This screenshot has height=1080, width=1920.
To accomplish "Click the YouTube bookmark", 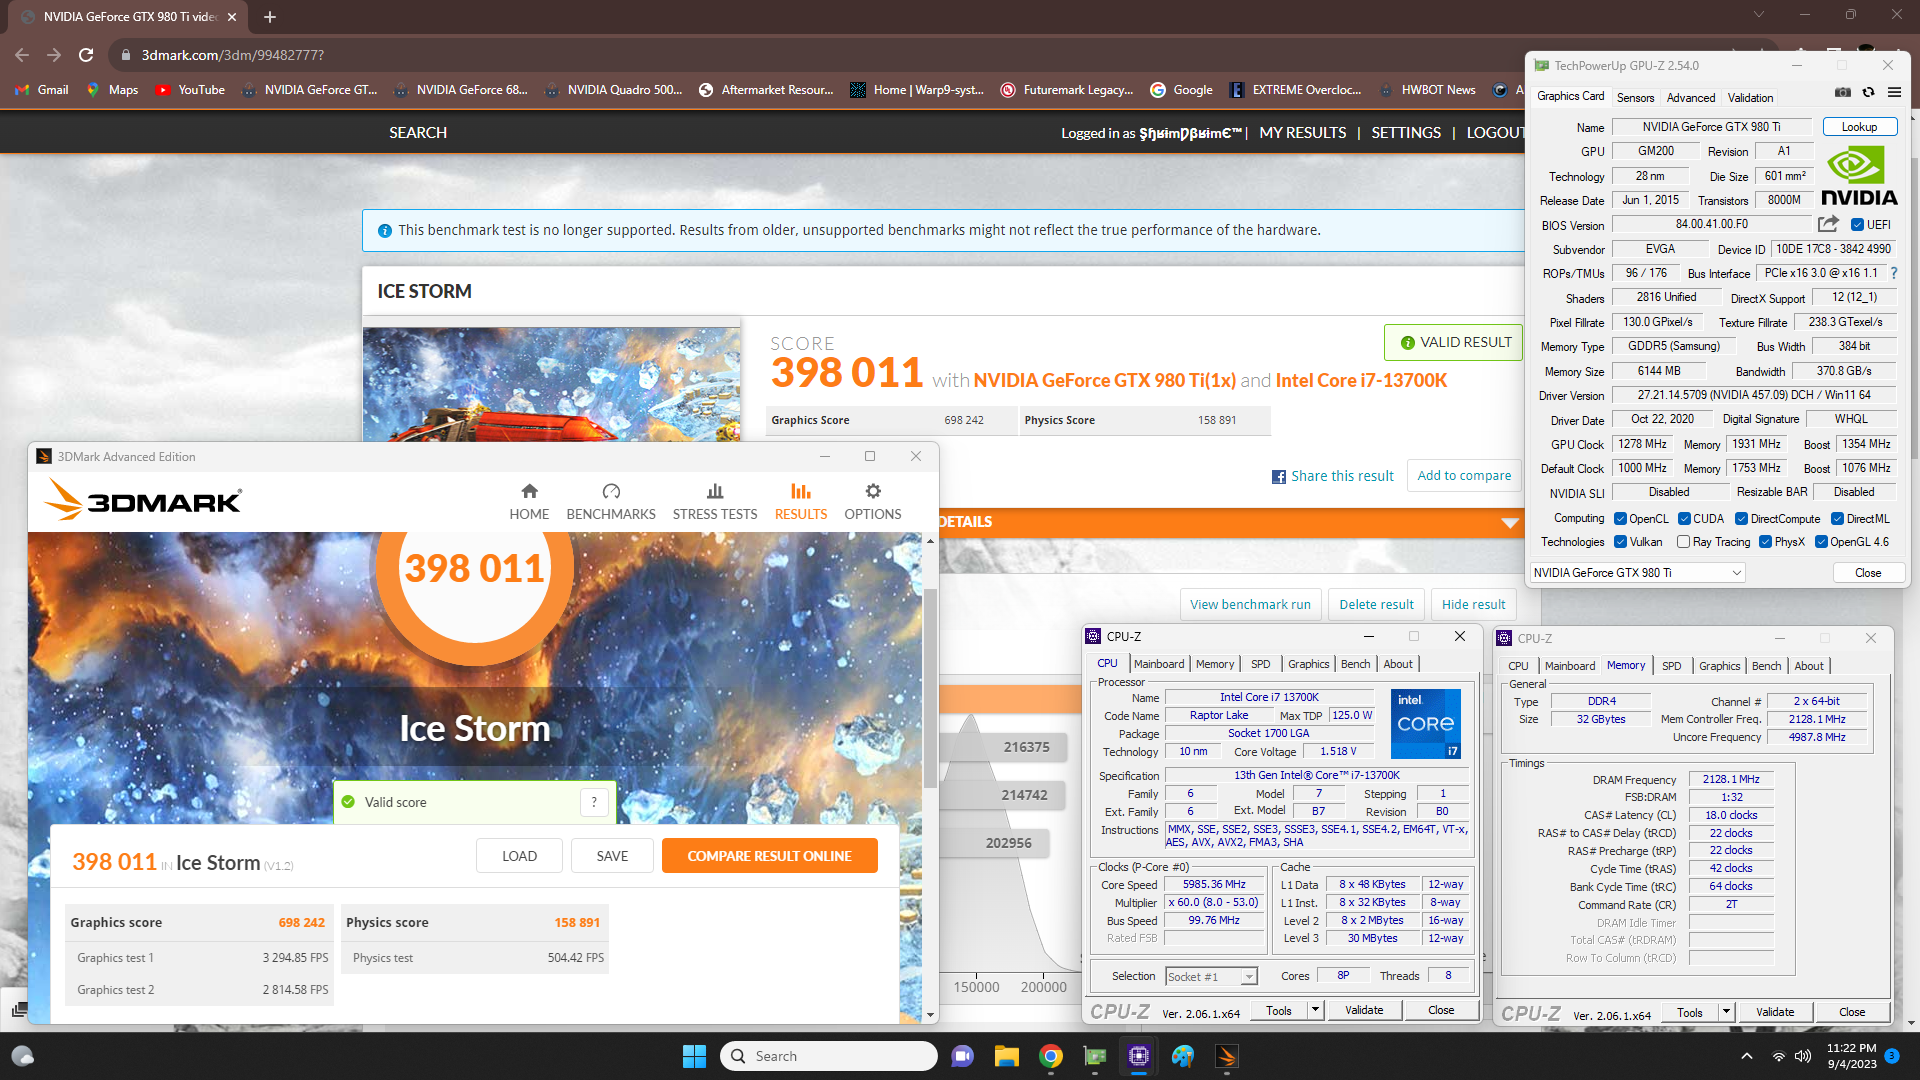I will pyautogui.click(x=190, y=90).
